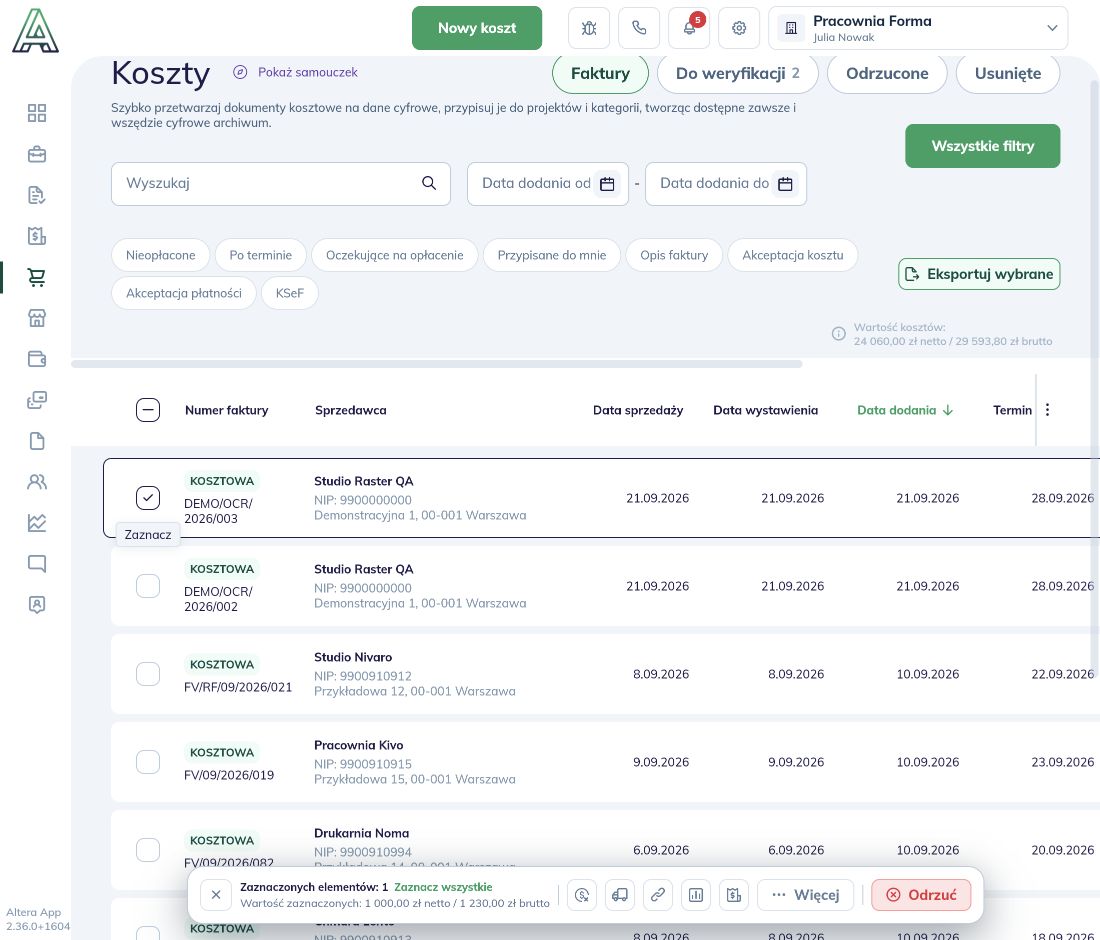Open Wszystkie filtry

982,146
